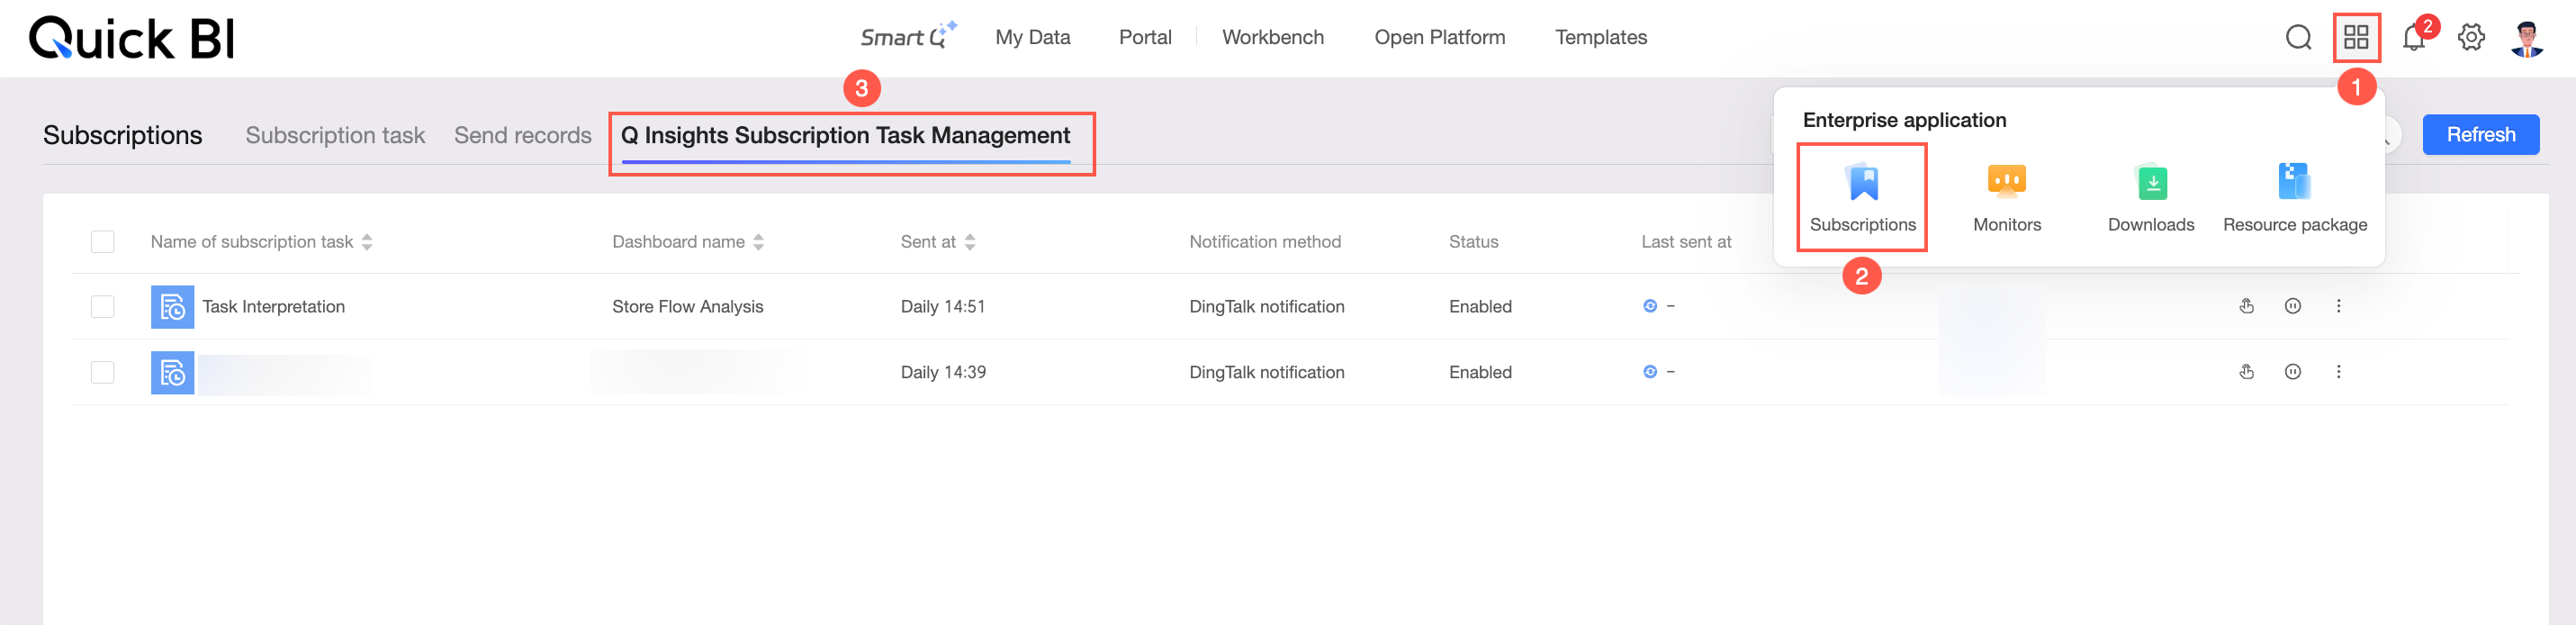Click Daily 14:51 sent time cell
The image size is (2576, 625).
942,307
